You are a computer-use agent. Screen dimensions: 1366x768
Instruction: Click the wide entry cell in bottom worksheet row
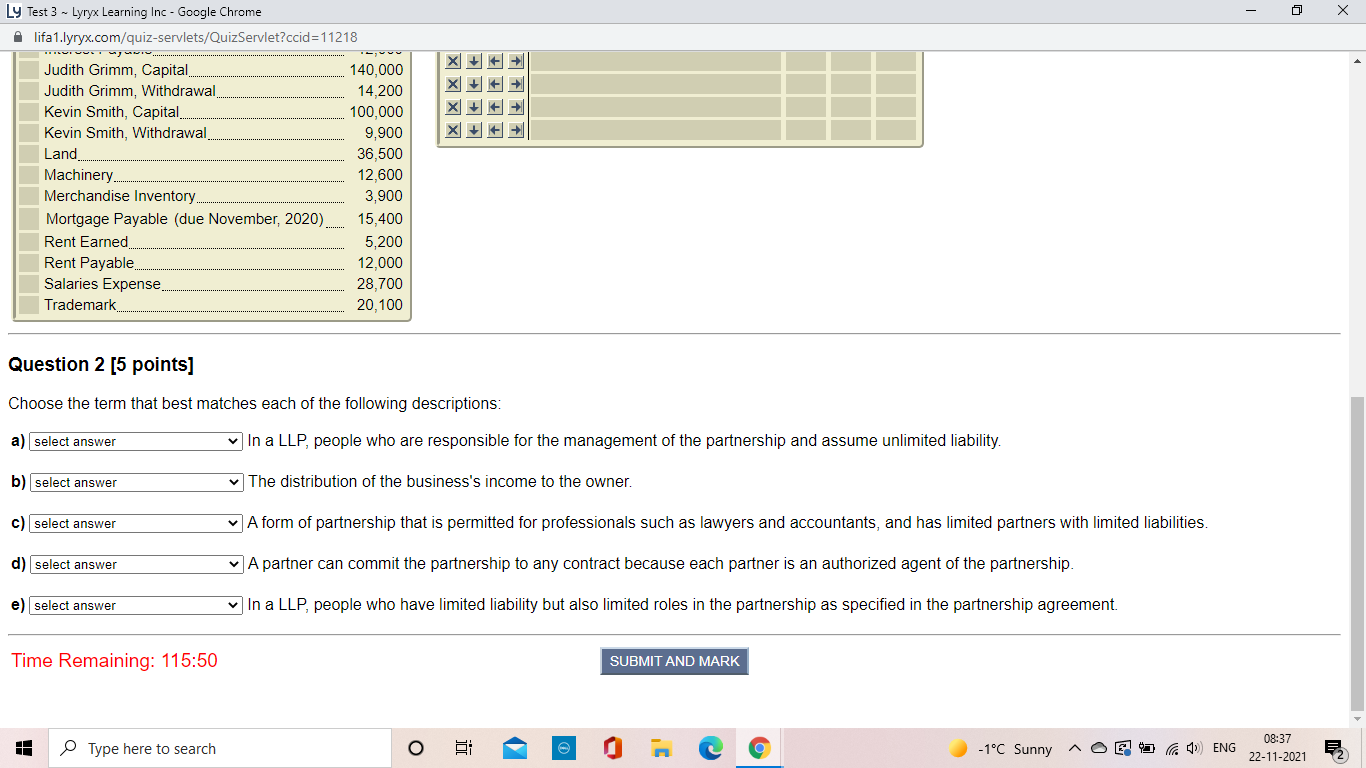655,130
